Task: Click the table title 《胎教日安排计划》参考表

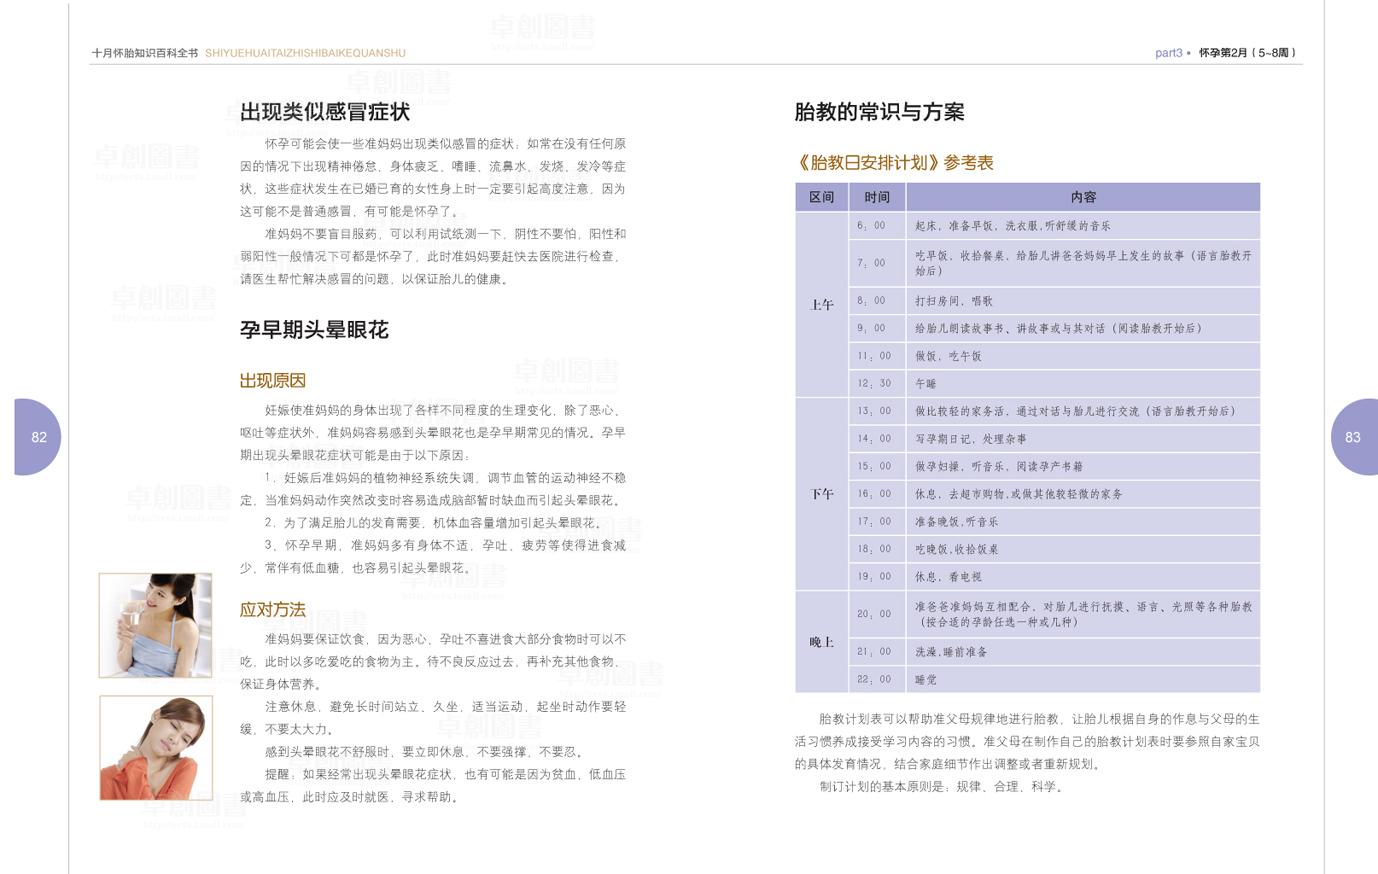Action: click(x=894, y=163)
